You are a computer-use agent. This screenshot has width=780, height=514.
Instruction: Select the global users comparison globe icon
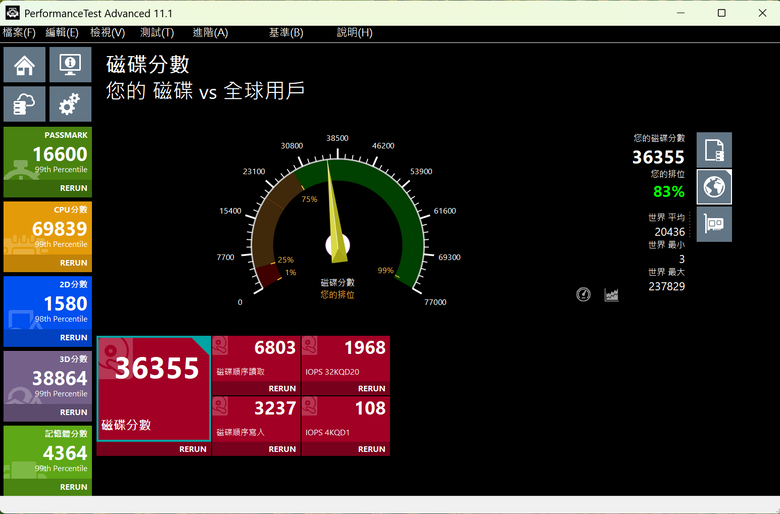click(714, 187)
